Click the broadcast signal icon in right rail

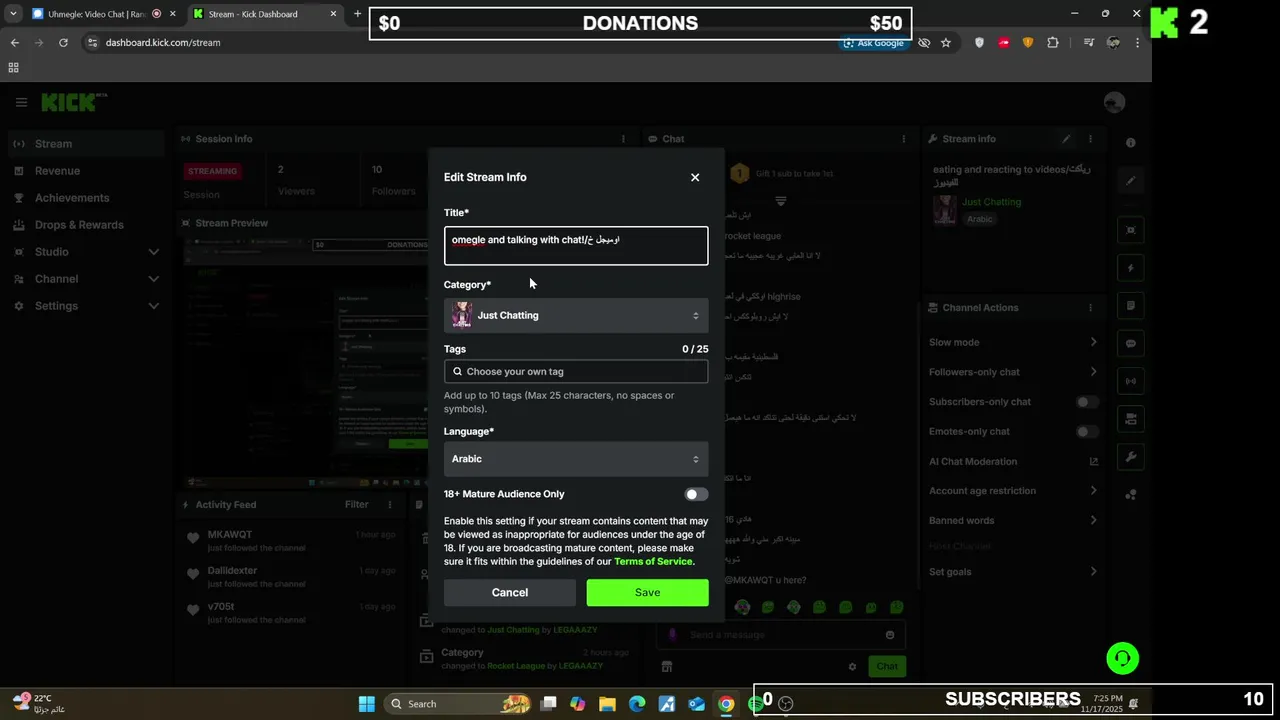point(1131,381)
